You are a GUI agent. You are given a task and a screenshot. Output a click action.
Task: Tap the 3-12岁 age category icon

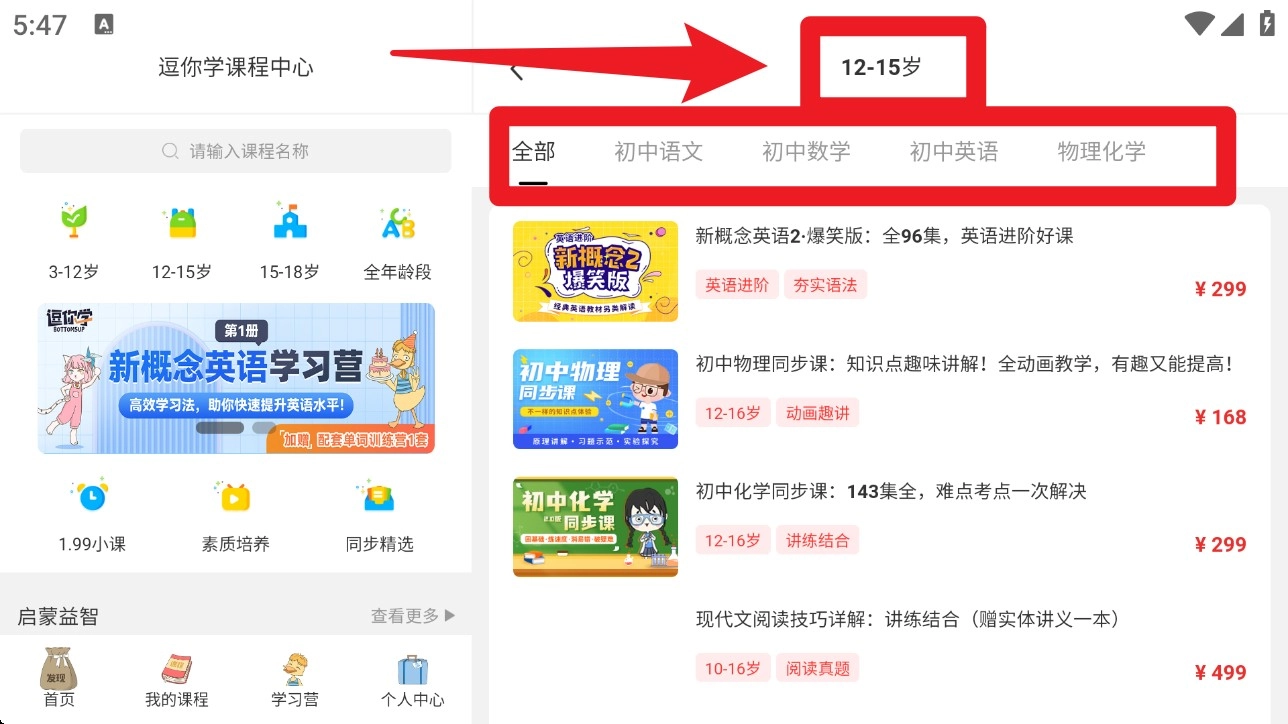(74, 221)
